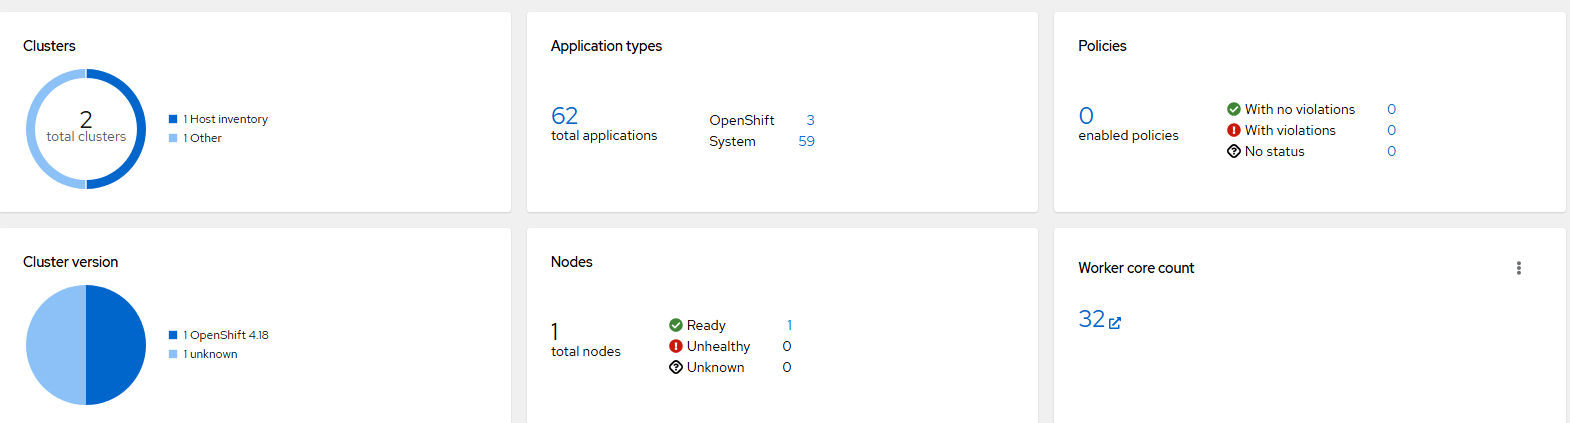Click the No status diamond icon

tap(1234, 151)
